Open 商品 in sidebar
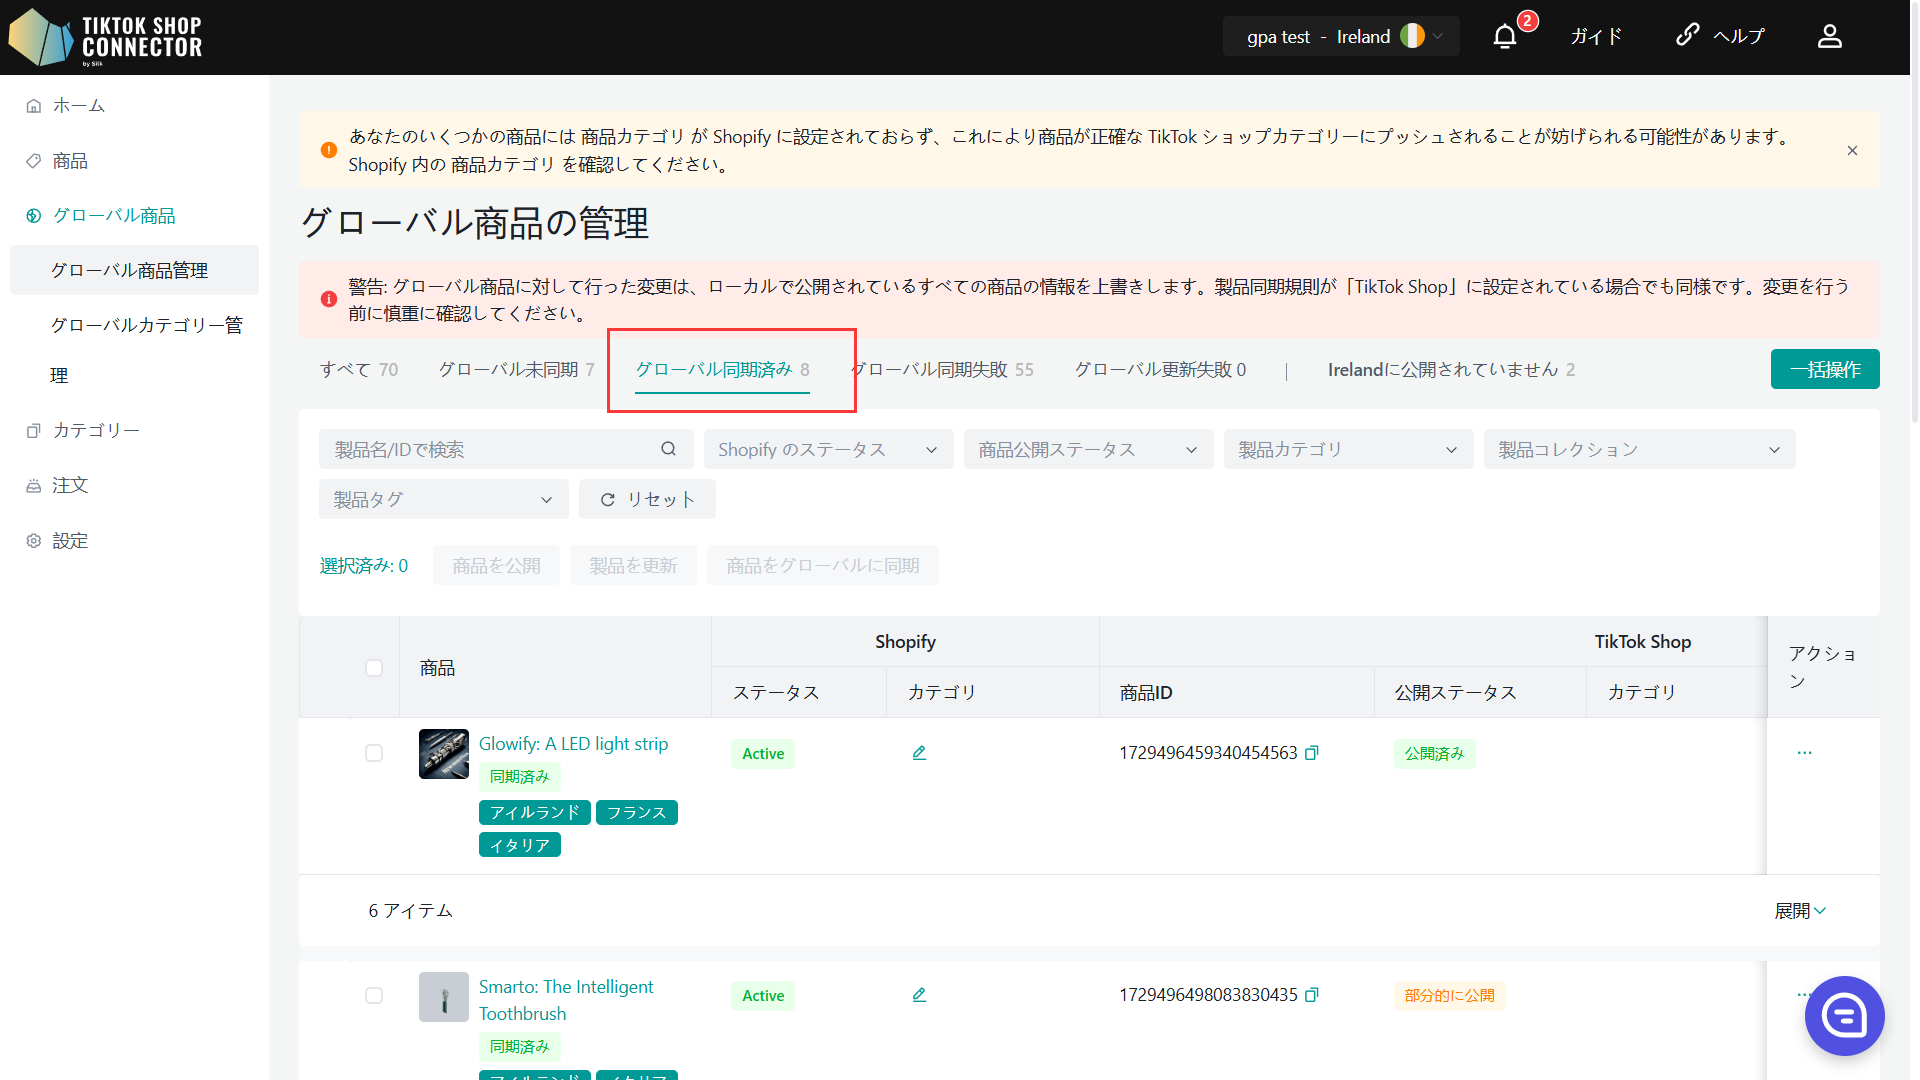The height and width of the screenshot is (1080, 1920). tap(134, 161)
